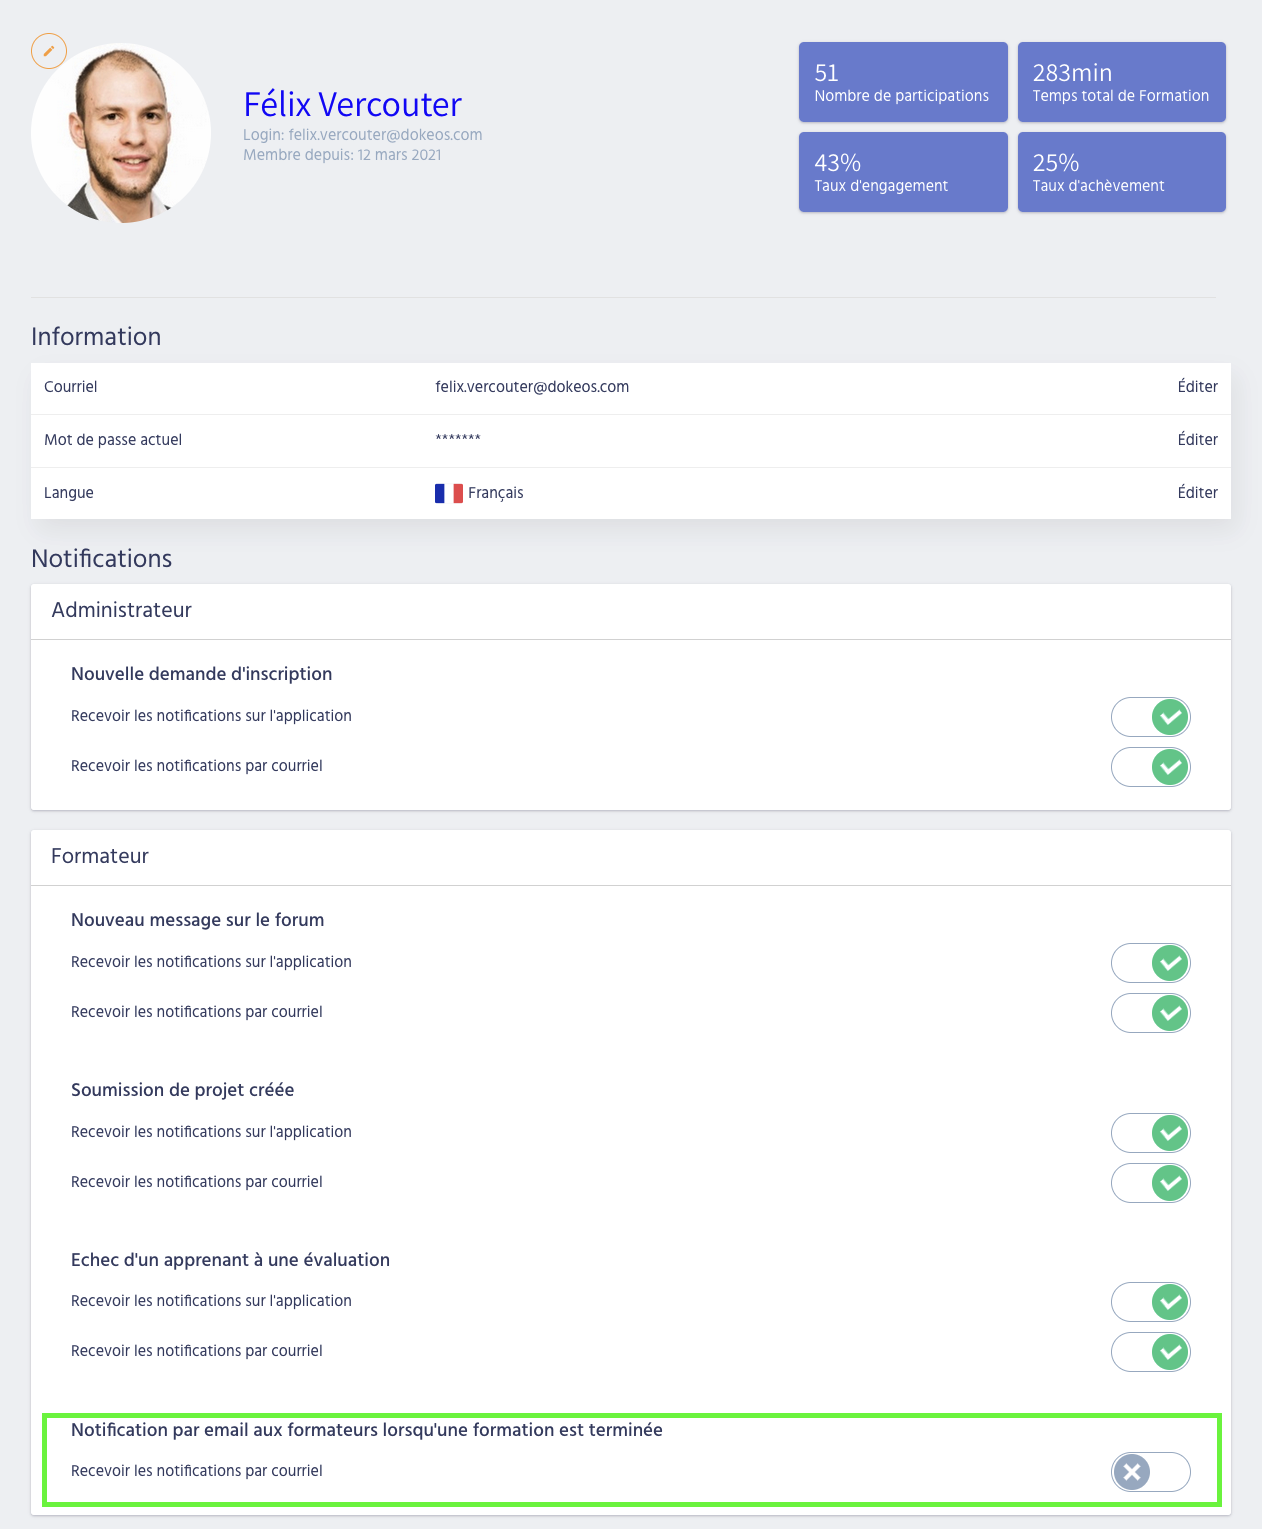Edit the Langue setting
1262x1529 pixels.
1197,493
